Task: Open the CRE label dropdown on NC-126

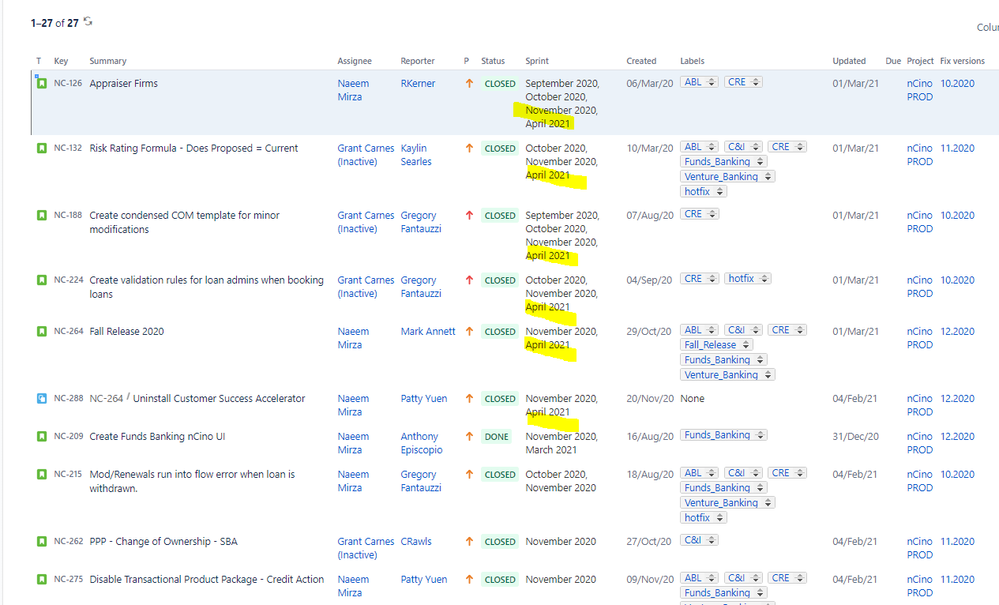Action: coord(755,82)
